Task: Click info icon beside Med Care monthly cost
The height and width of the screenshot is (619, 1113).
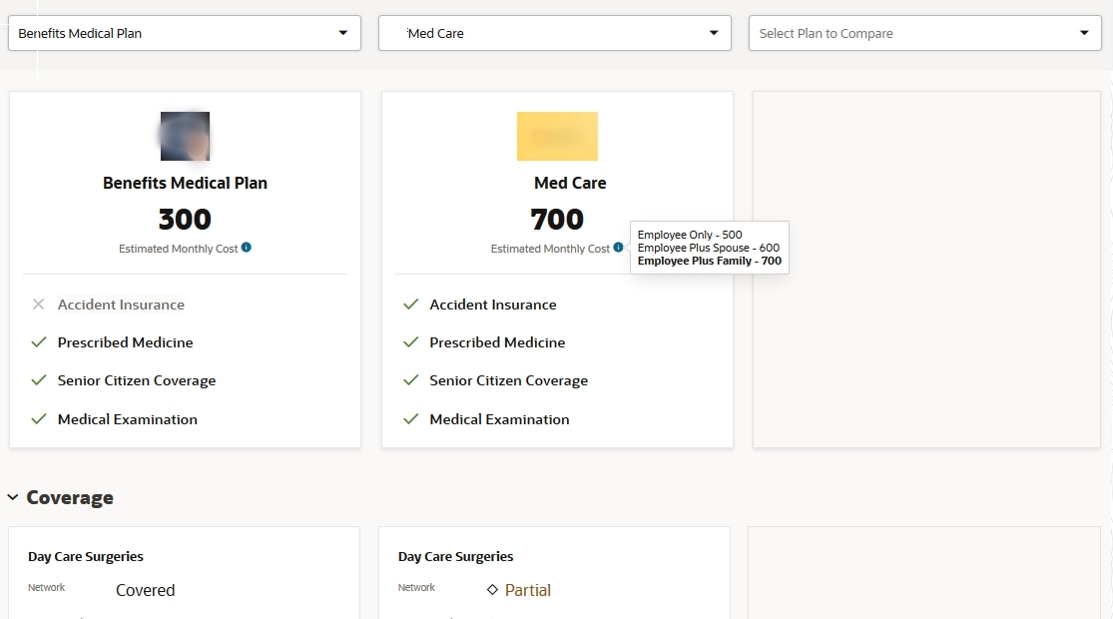Action: [x=618, y=248]
